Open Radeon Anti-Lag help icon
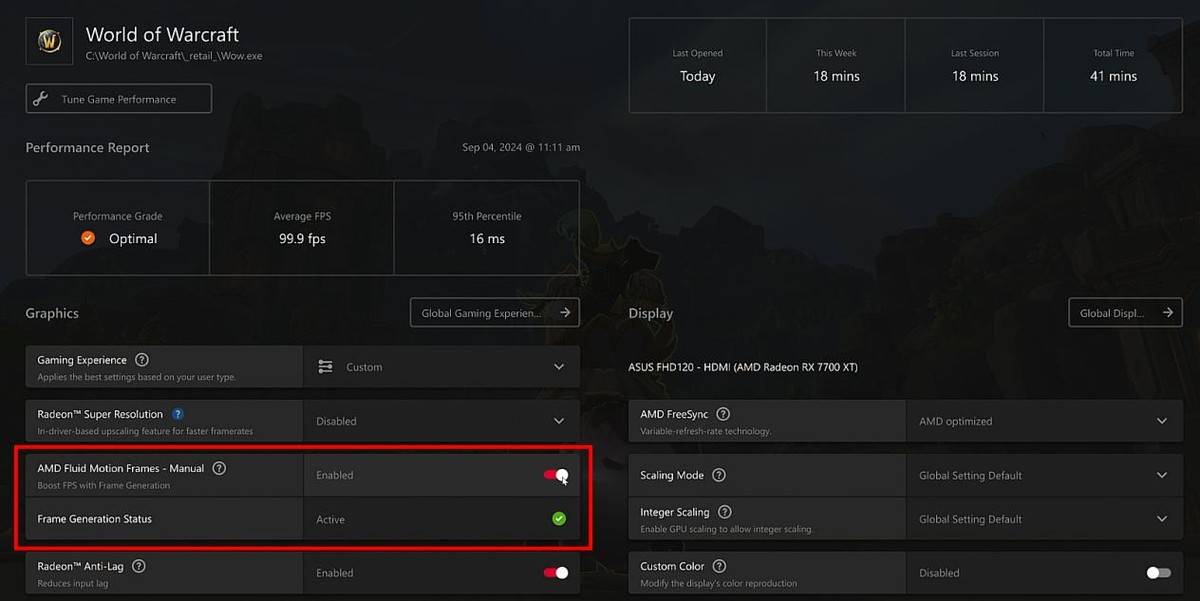This screenshot has width=1200, height=601. 139,566
